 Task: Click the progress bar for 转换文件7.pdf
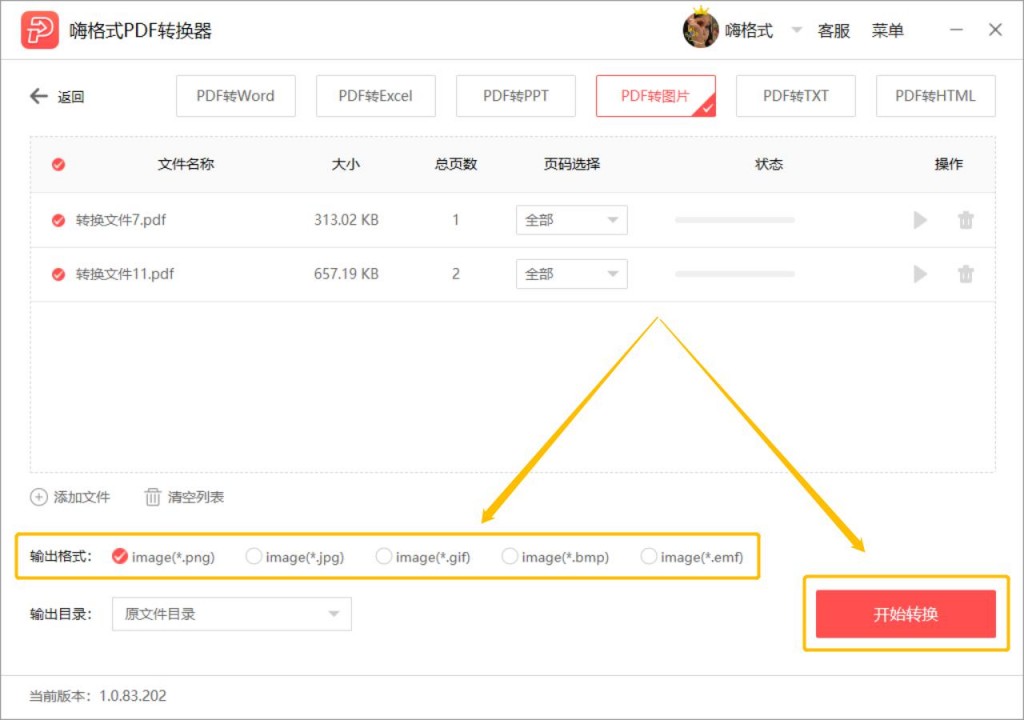(735, 220)
